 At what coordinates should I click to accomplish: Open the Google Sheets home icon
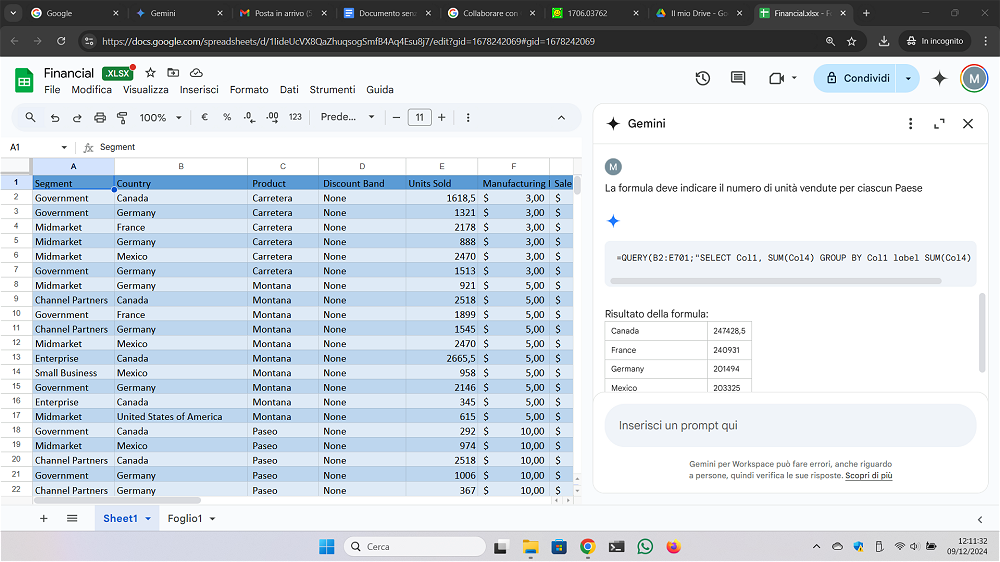24,81
